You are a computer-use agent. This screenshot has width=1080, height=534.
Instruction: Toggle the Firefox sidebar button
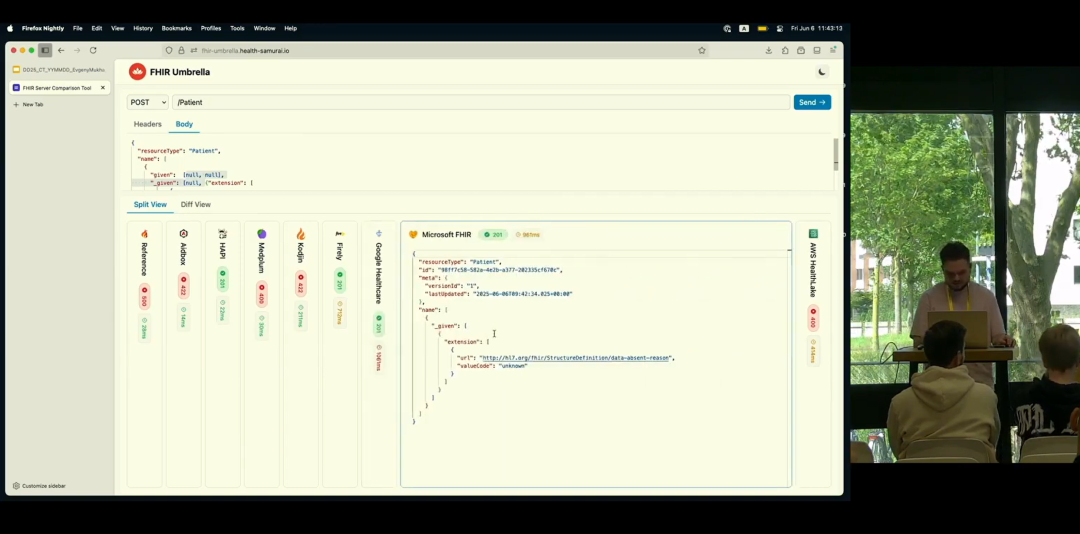point(45,50)
